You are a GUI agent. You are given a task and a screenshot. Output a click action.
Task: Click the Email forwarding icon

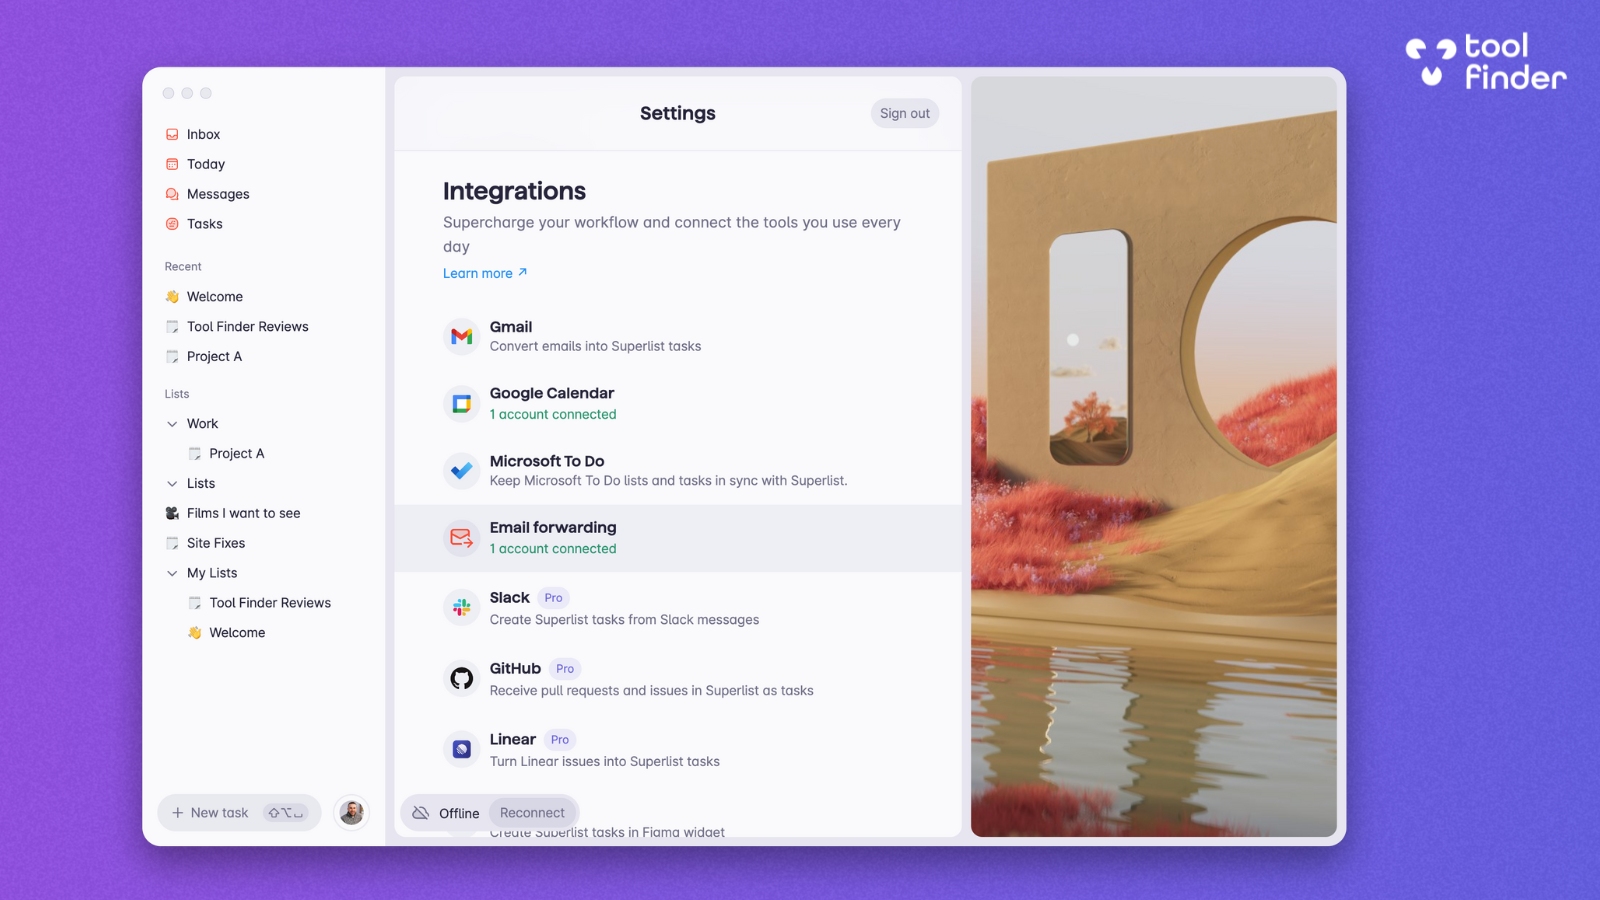[x=461, y=538]
